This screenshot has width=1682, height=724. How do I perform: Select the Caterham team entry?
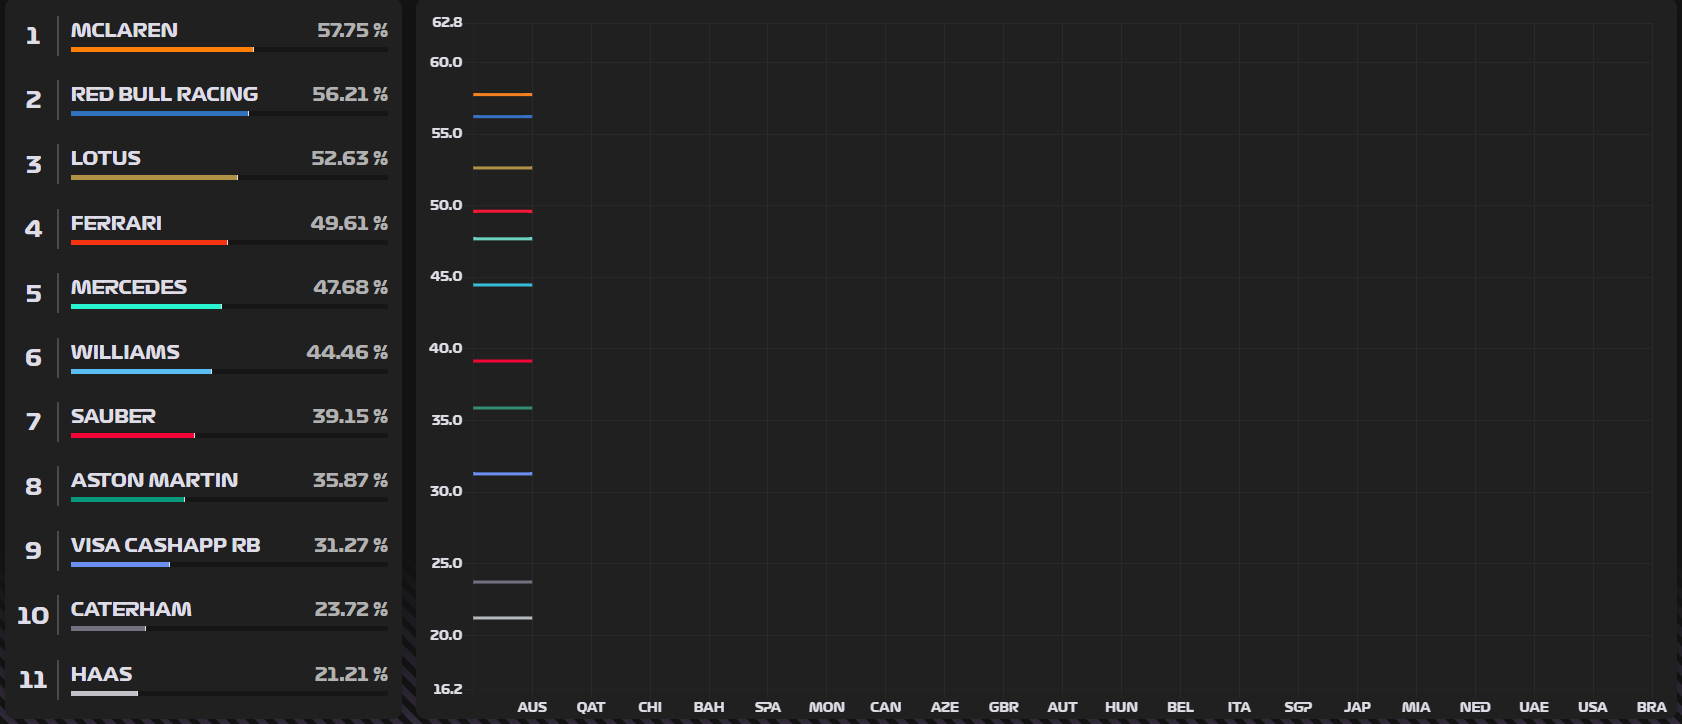[204, 615]
